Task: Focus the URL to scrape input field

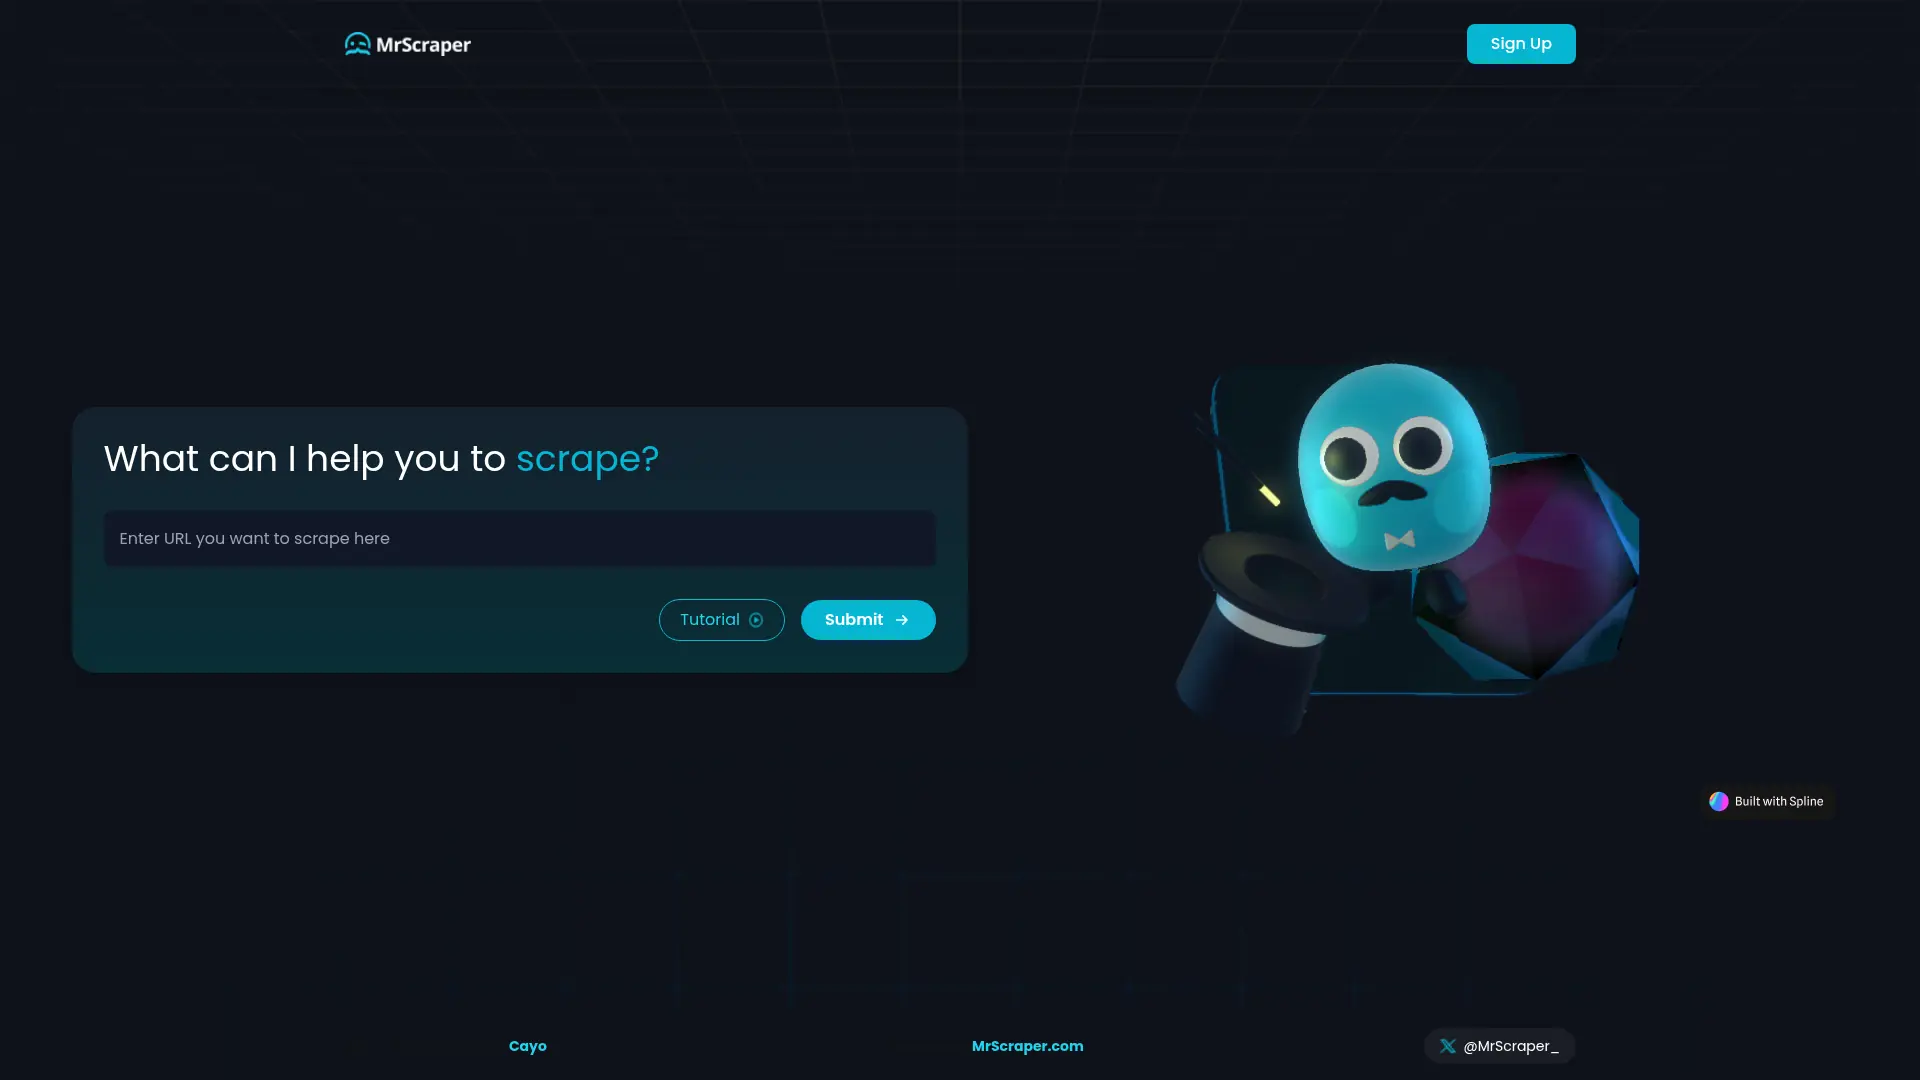Action: (x=520, y=539)
